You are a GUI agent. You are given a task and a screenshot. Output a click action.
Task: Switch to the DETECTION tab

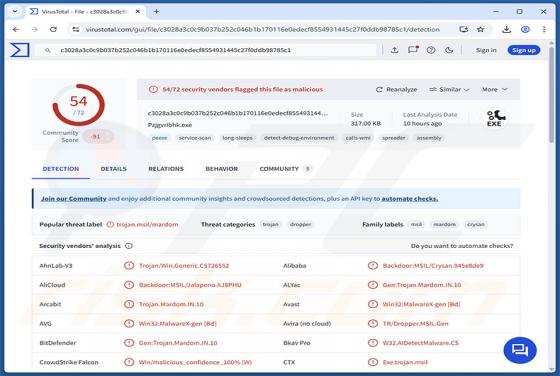tap(61, 169)
